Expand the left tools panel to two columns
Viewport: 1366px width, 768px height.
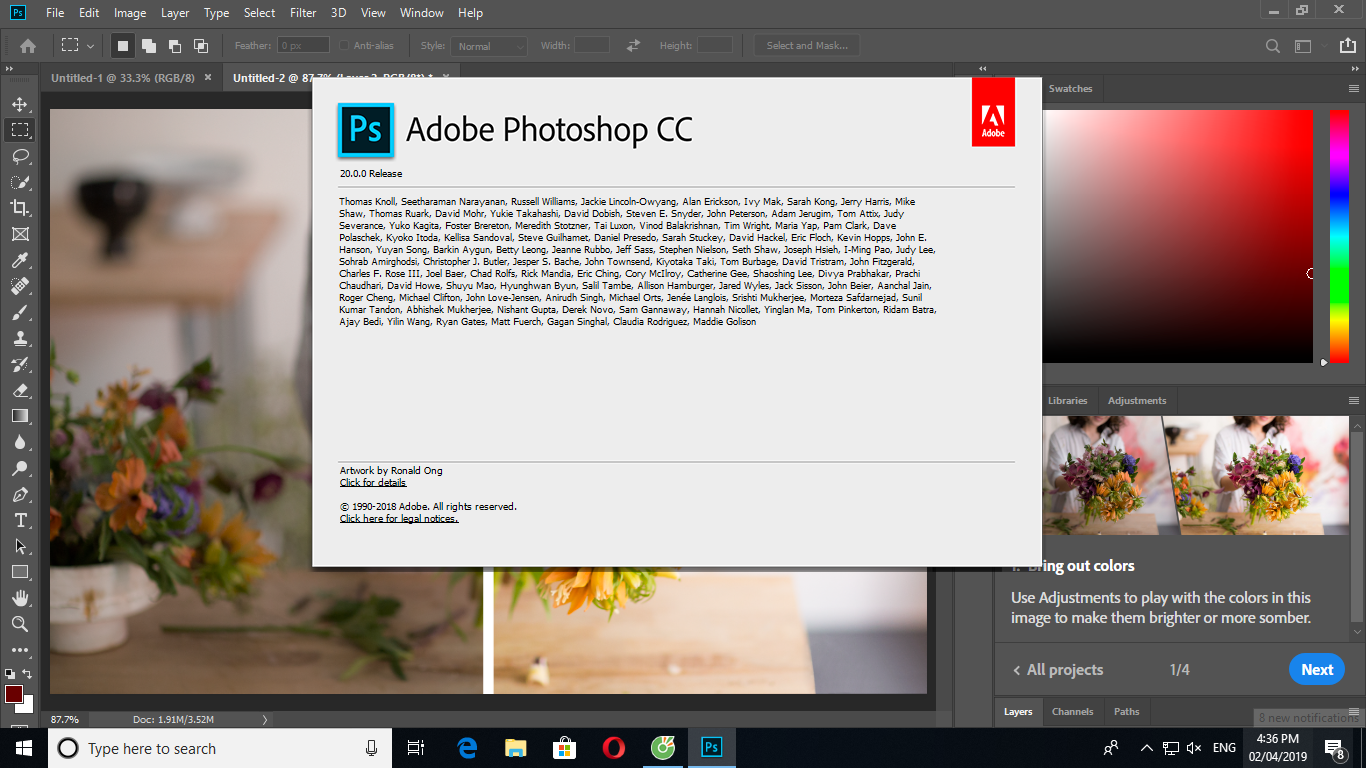tap(9, 69)
